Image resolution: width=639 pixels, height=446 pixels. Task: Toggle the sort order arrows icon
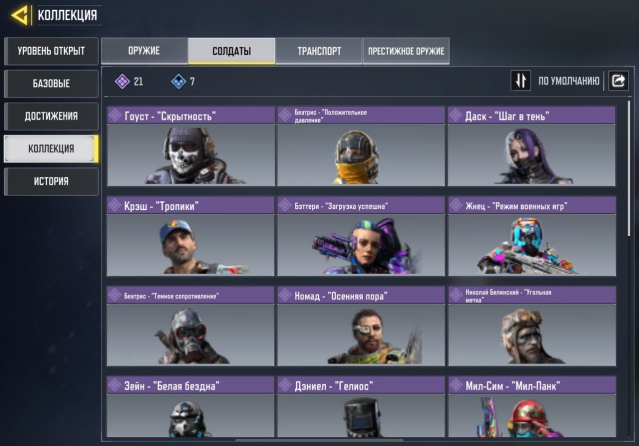click(520, 80)
